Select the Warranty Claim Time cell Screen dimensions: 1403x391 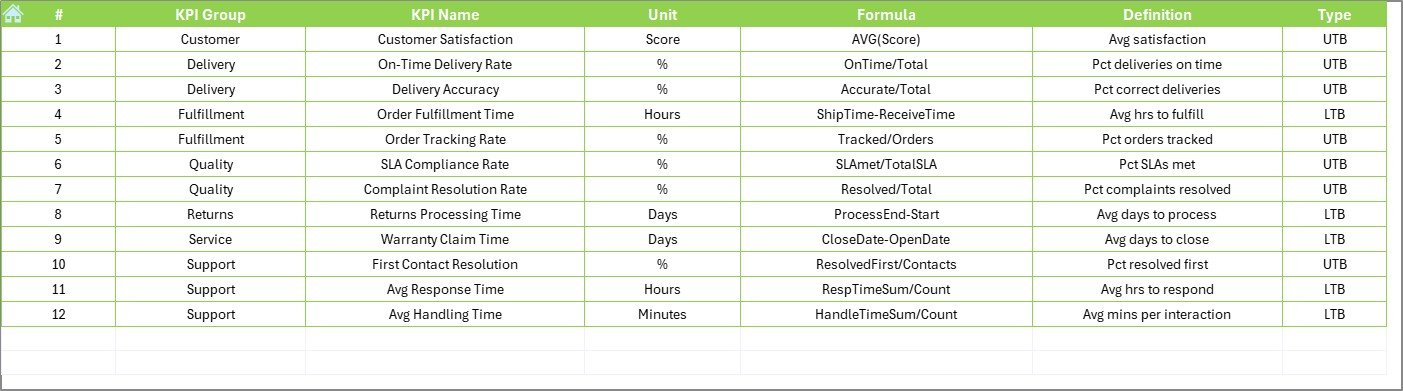[445, 240]
